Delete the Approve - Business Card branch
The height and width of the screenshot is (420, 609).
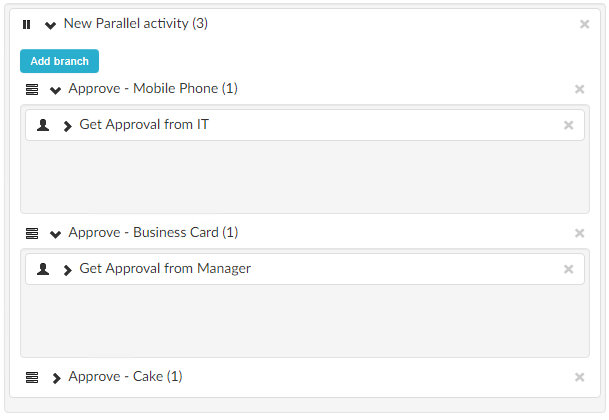coord(579,233)
